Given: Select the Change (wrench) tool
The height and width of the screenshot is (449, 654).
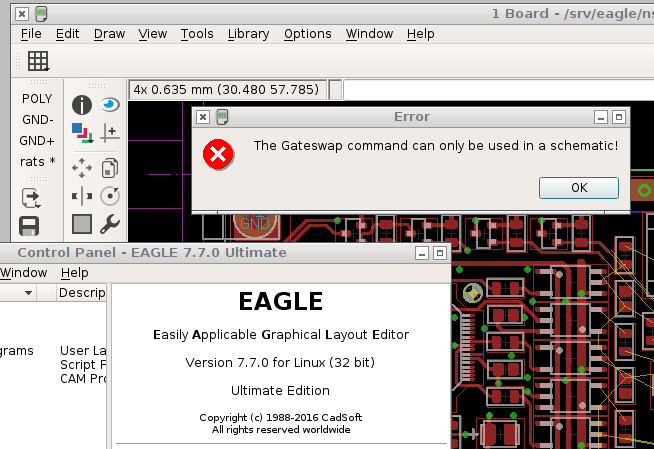Looking at the screenshot, I should click(x=110, y=224).
